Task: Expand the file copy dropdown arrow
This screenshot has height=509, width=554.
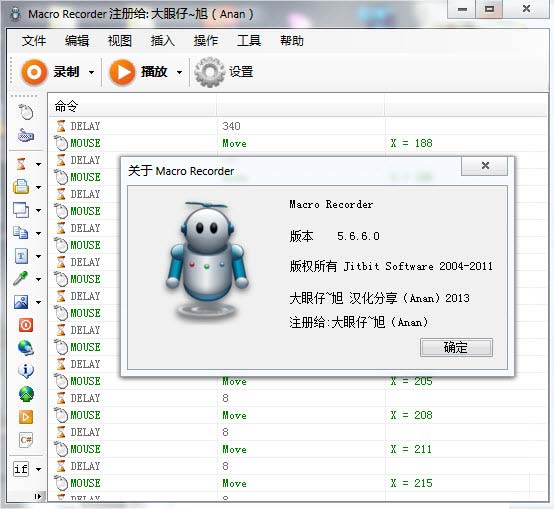Action: (39, 233)
